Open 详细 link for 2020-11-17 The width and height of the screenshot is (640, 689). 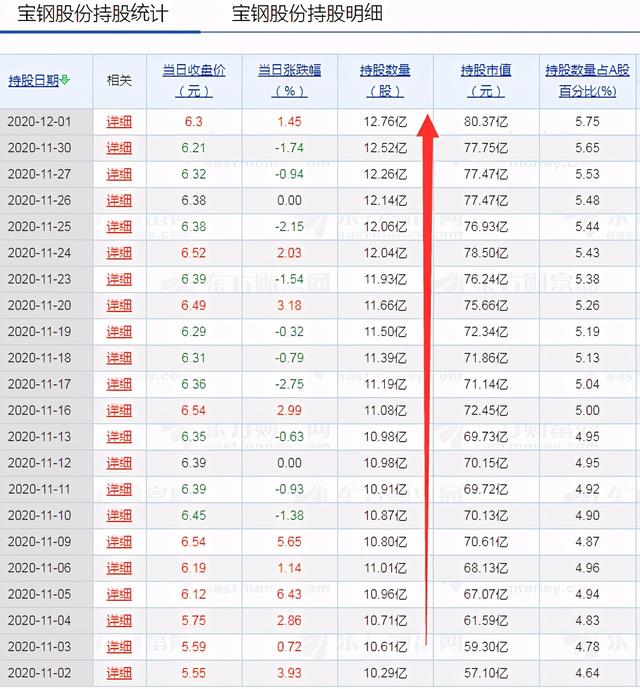pyautogui.click(x=119, y=384)
